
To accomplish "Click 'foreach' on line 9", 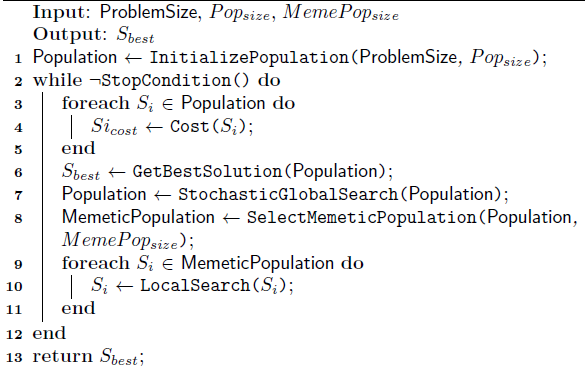I will coord(96,263).
